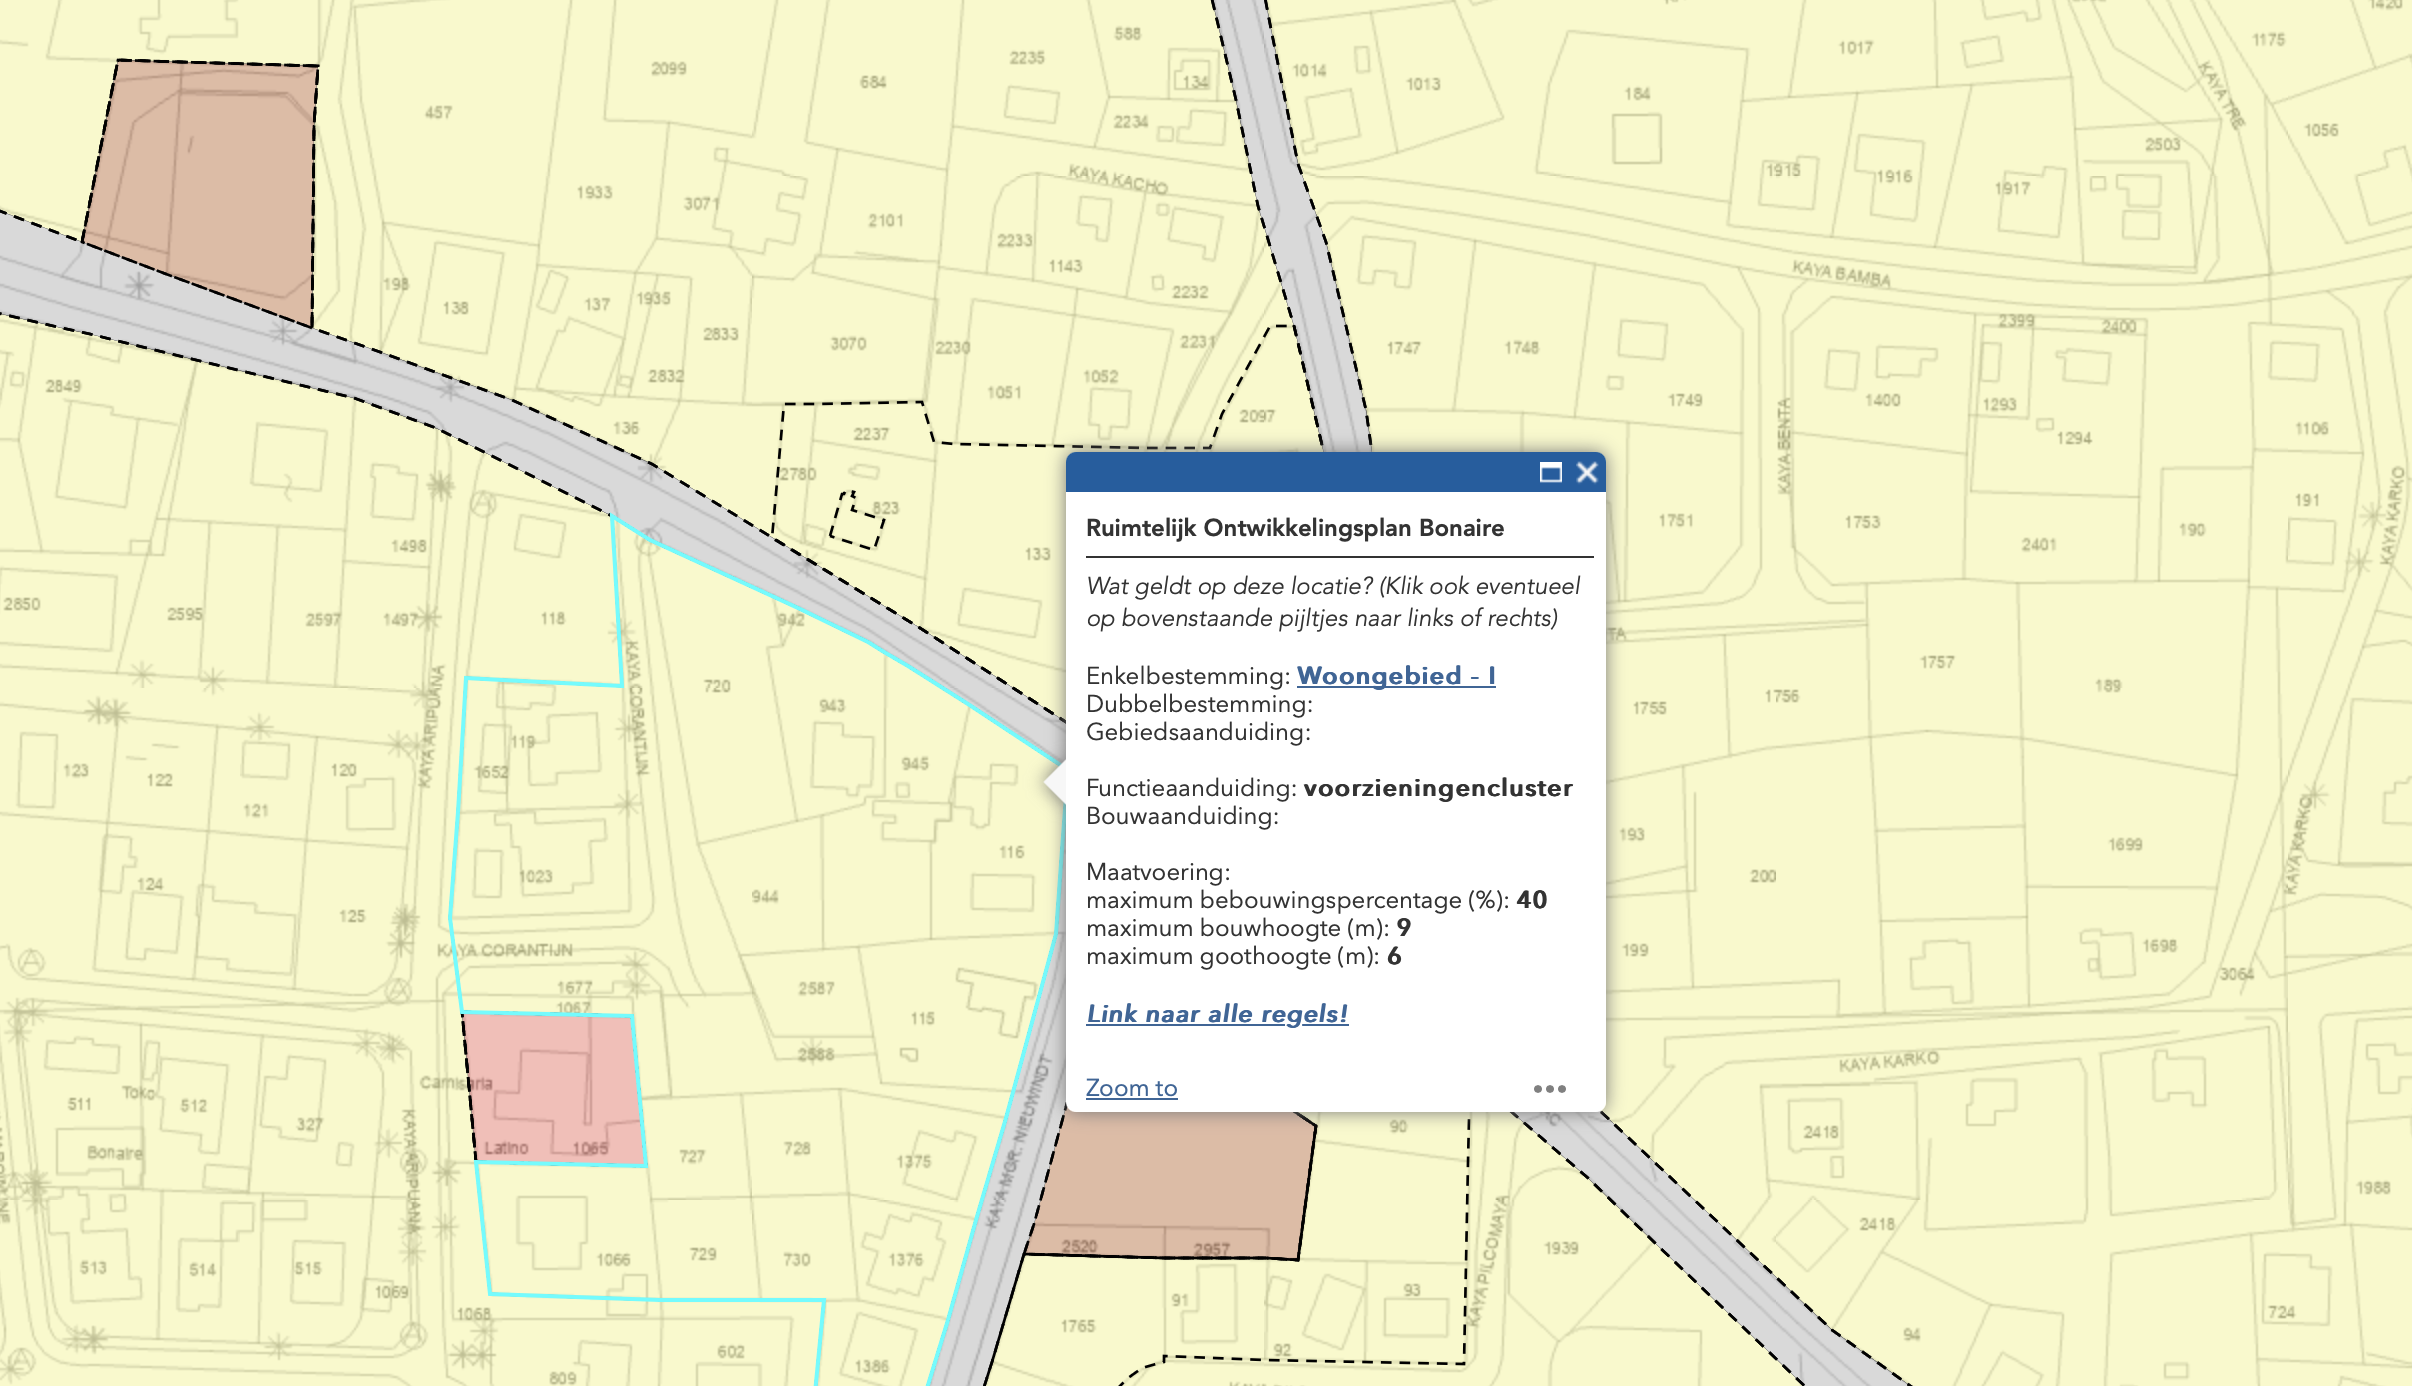Select parcel 2099 on the map

pos(668,69)
